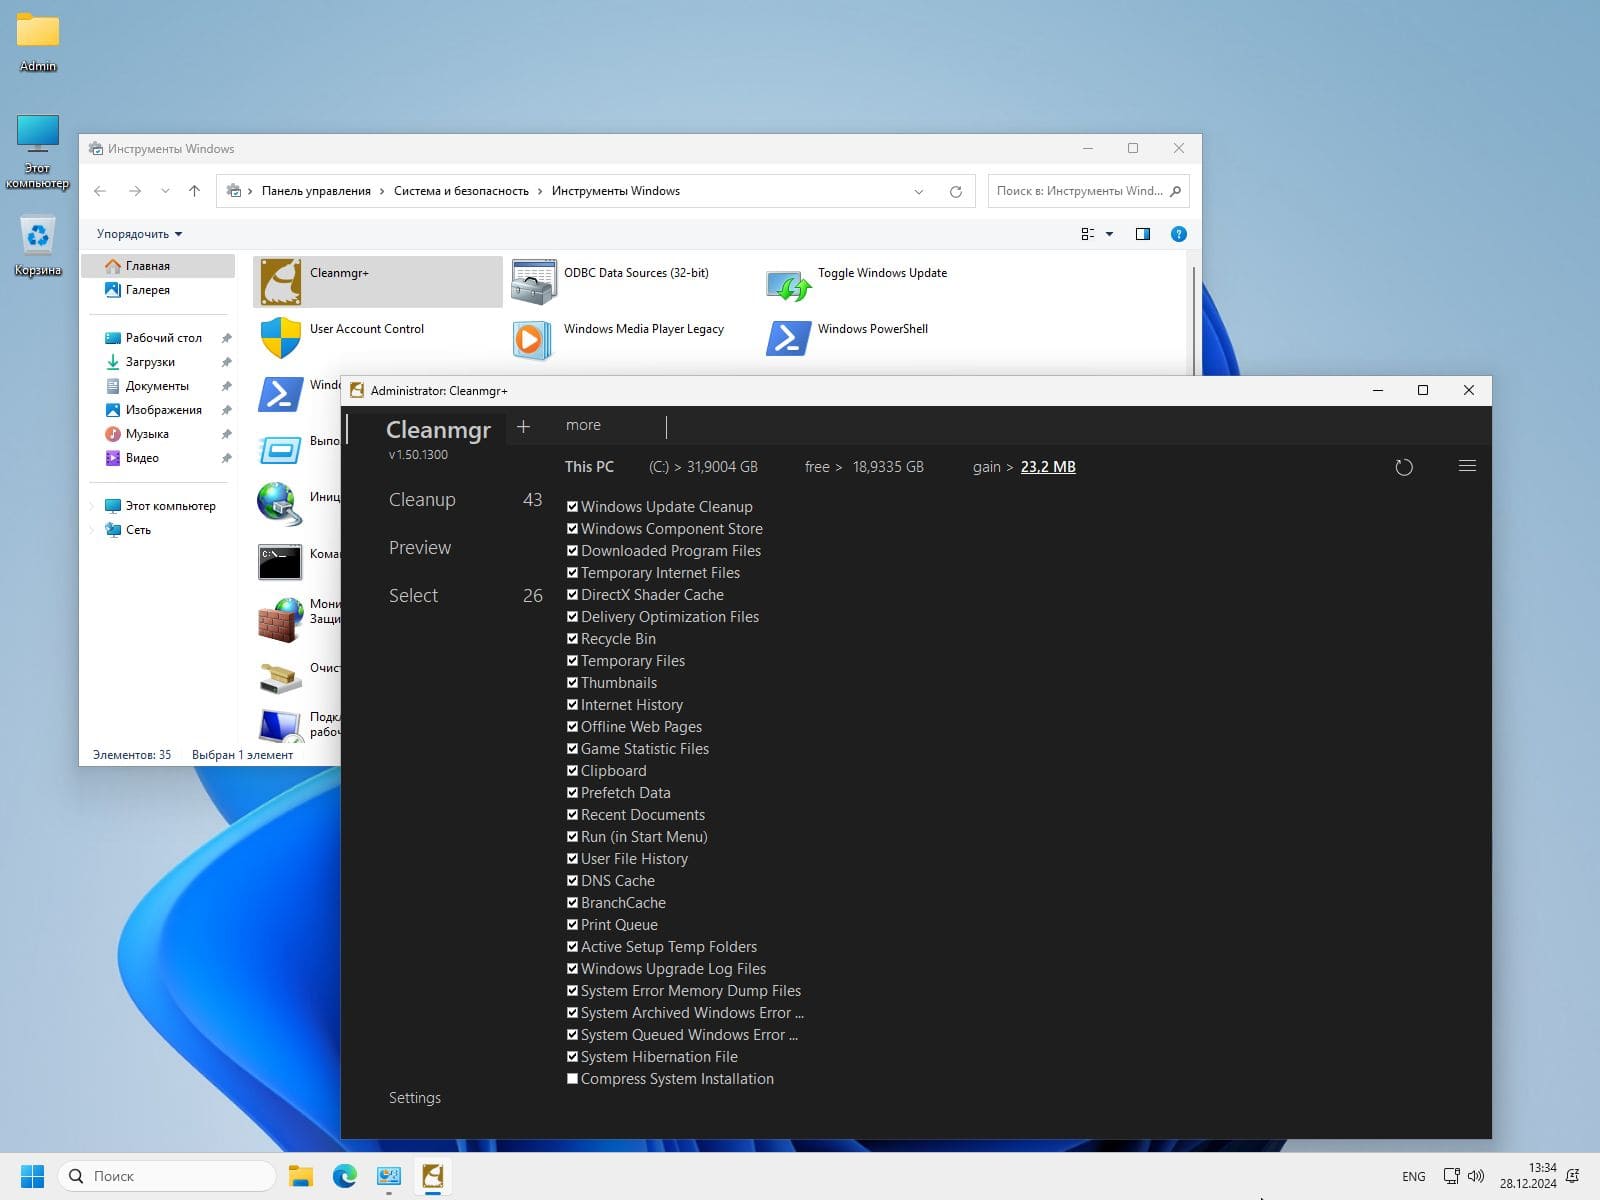Click the notifications icon in the tray
The width and height of the screenshot is (1600, 1200).
tap(1574, 1176)
